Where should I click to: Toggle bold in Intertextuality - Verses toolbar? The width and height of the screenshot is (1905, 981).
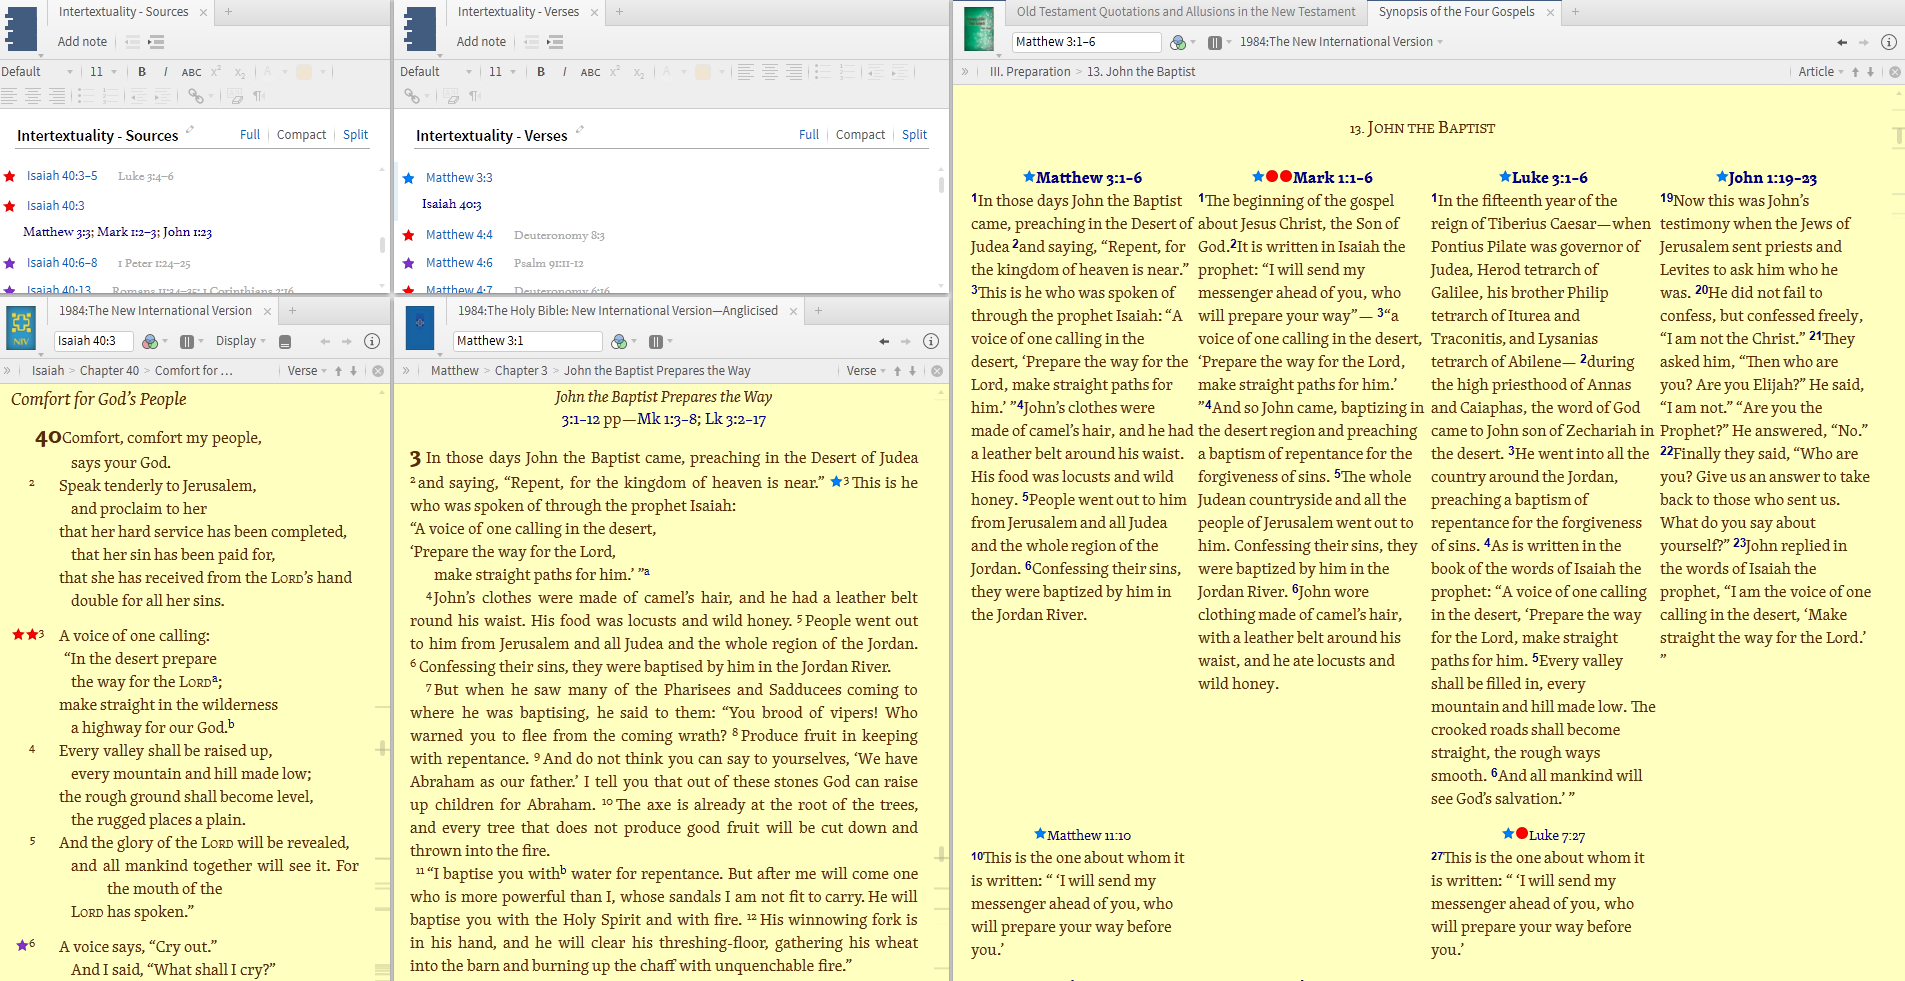541,72
